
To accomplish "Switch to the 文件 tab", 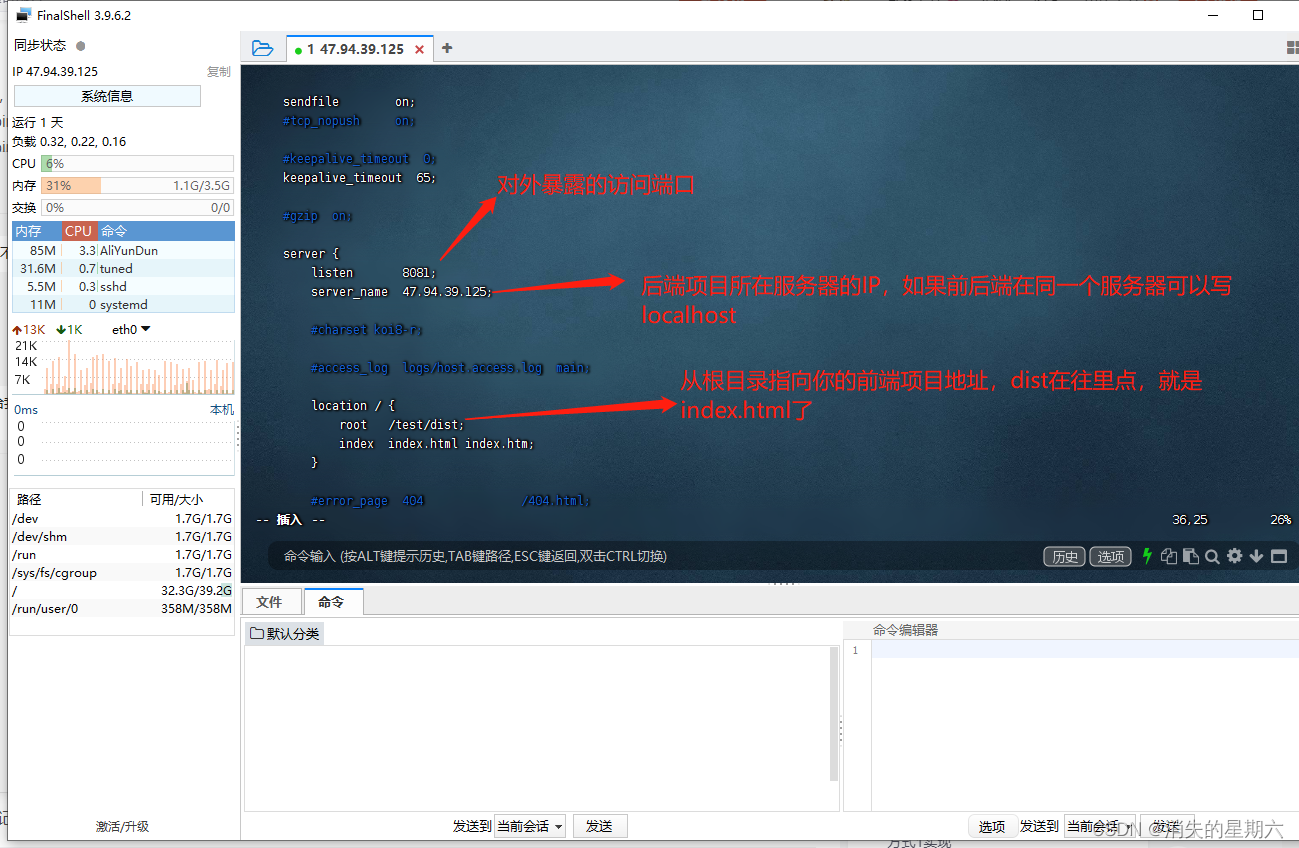I will pos(270,602).
